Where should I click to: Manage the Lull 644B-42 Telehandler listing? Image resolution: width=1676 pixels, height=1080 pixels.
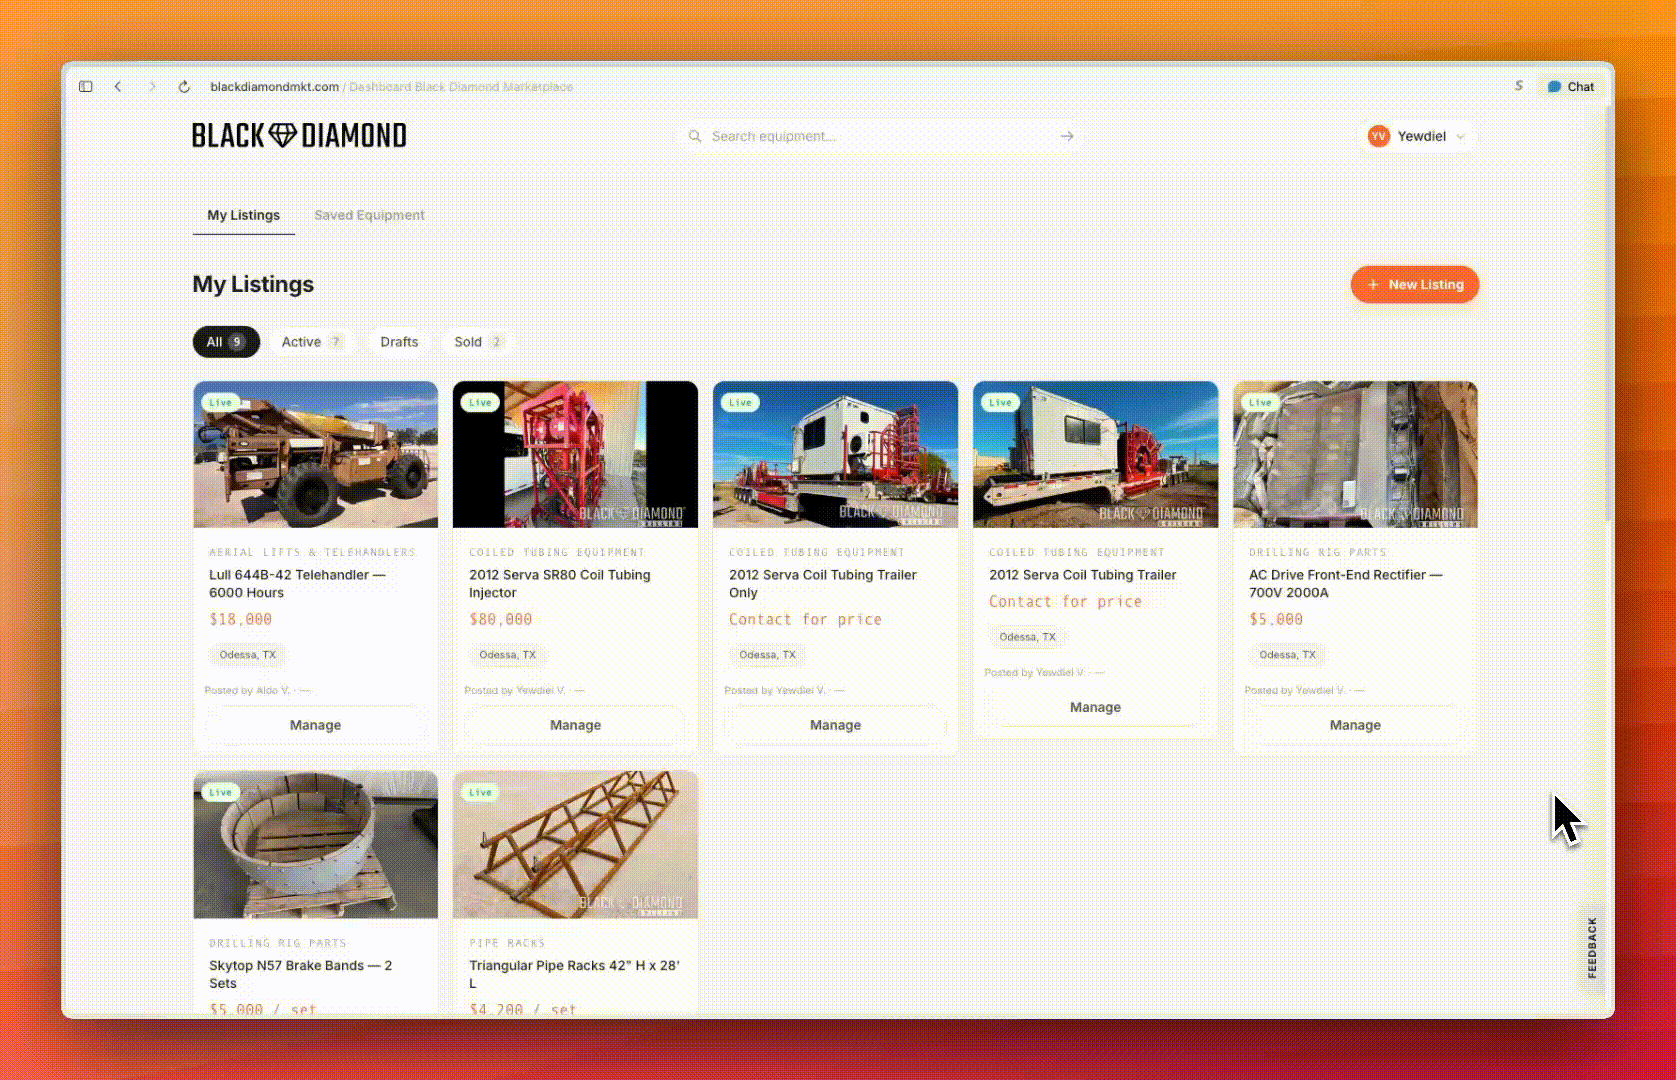pos(315,725)
